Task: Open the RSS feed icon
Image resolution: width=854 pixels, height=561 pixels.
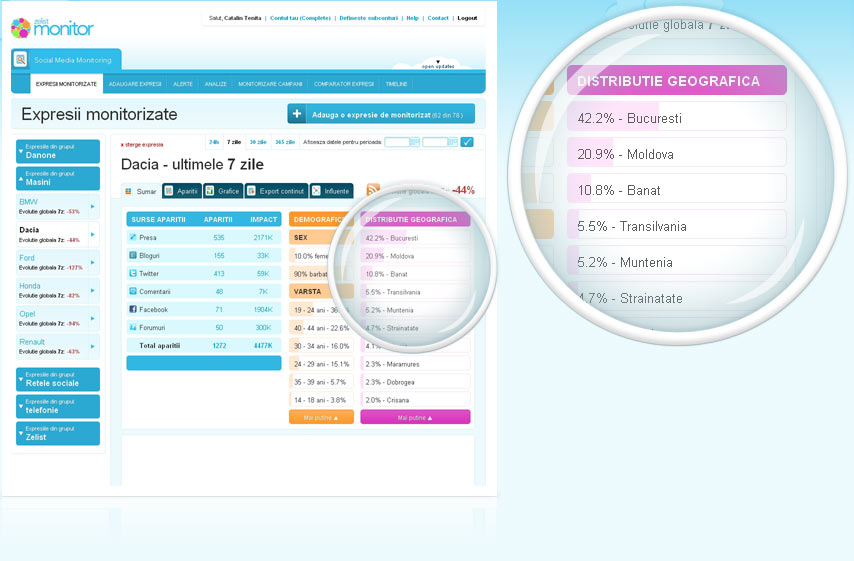Action: point(373,190)
